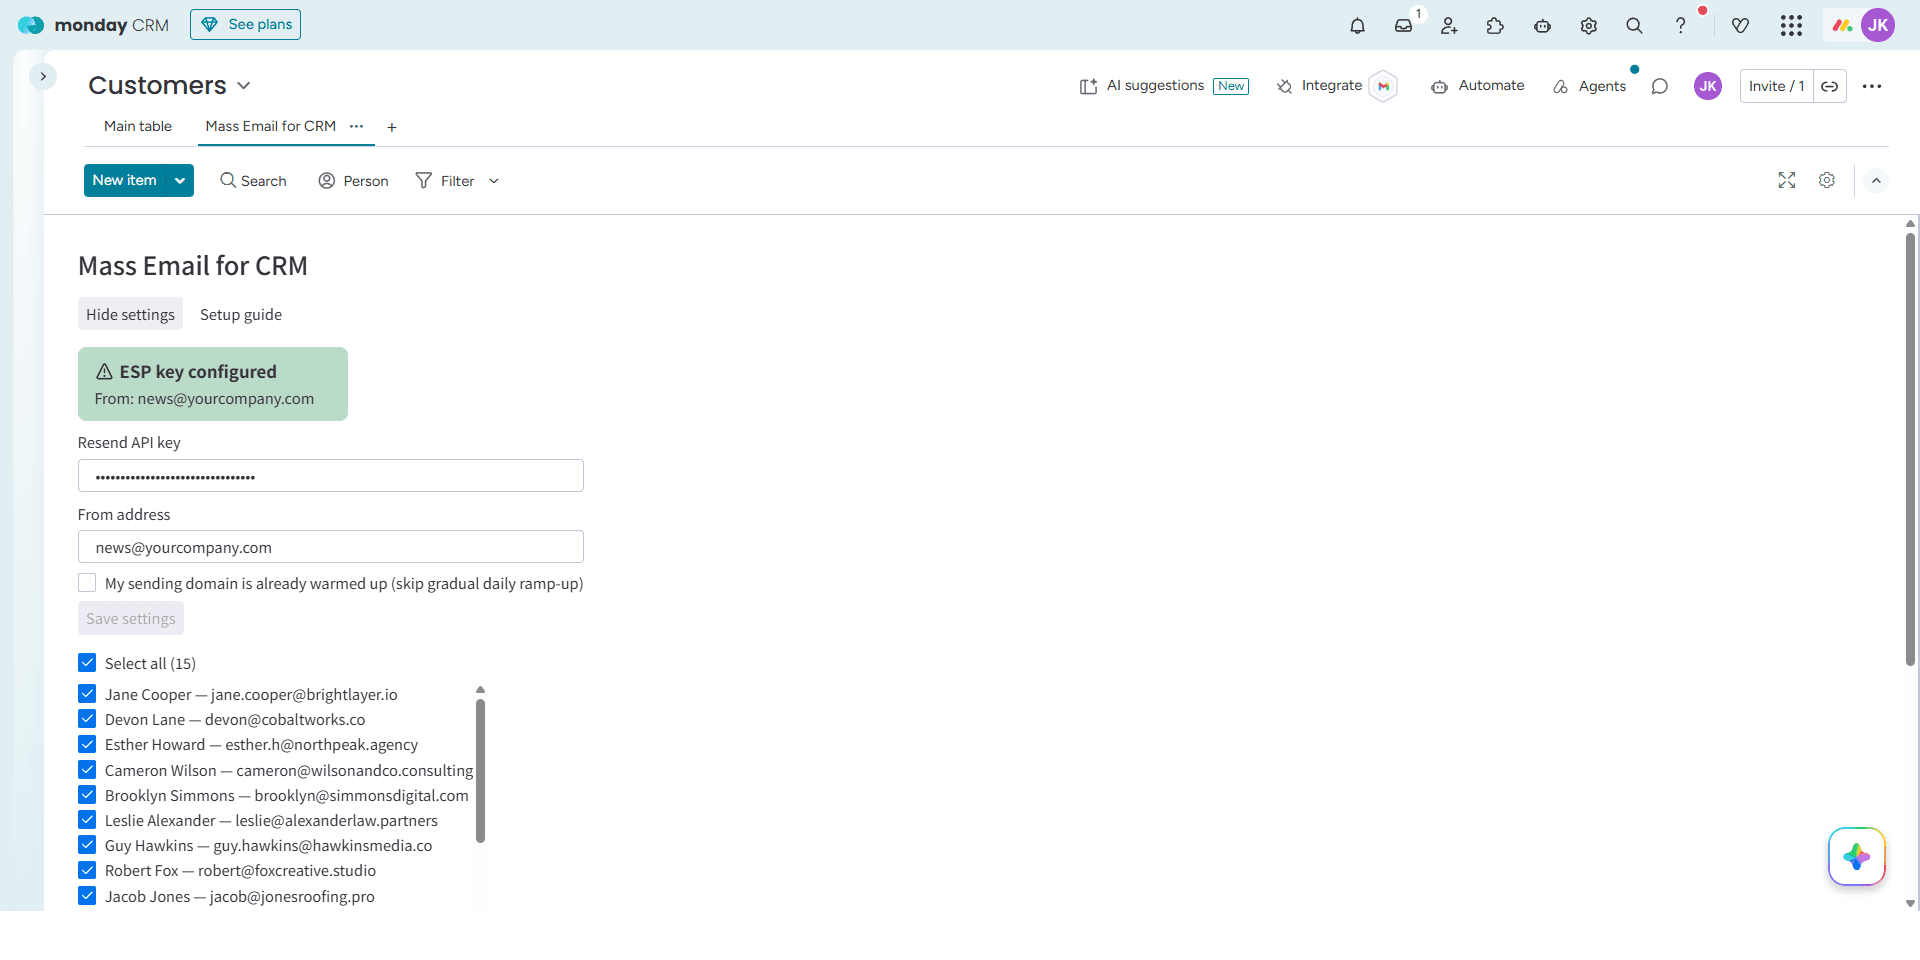Uncheck Devon Lane recipient
Screen dimensions: 1920x960
coord(87,718)
